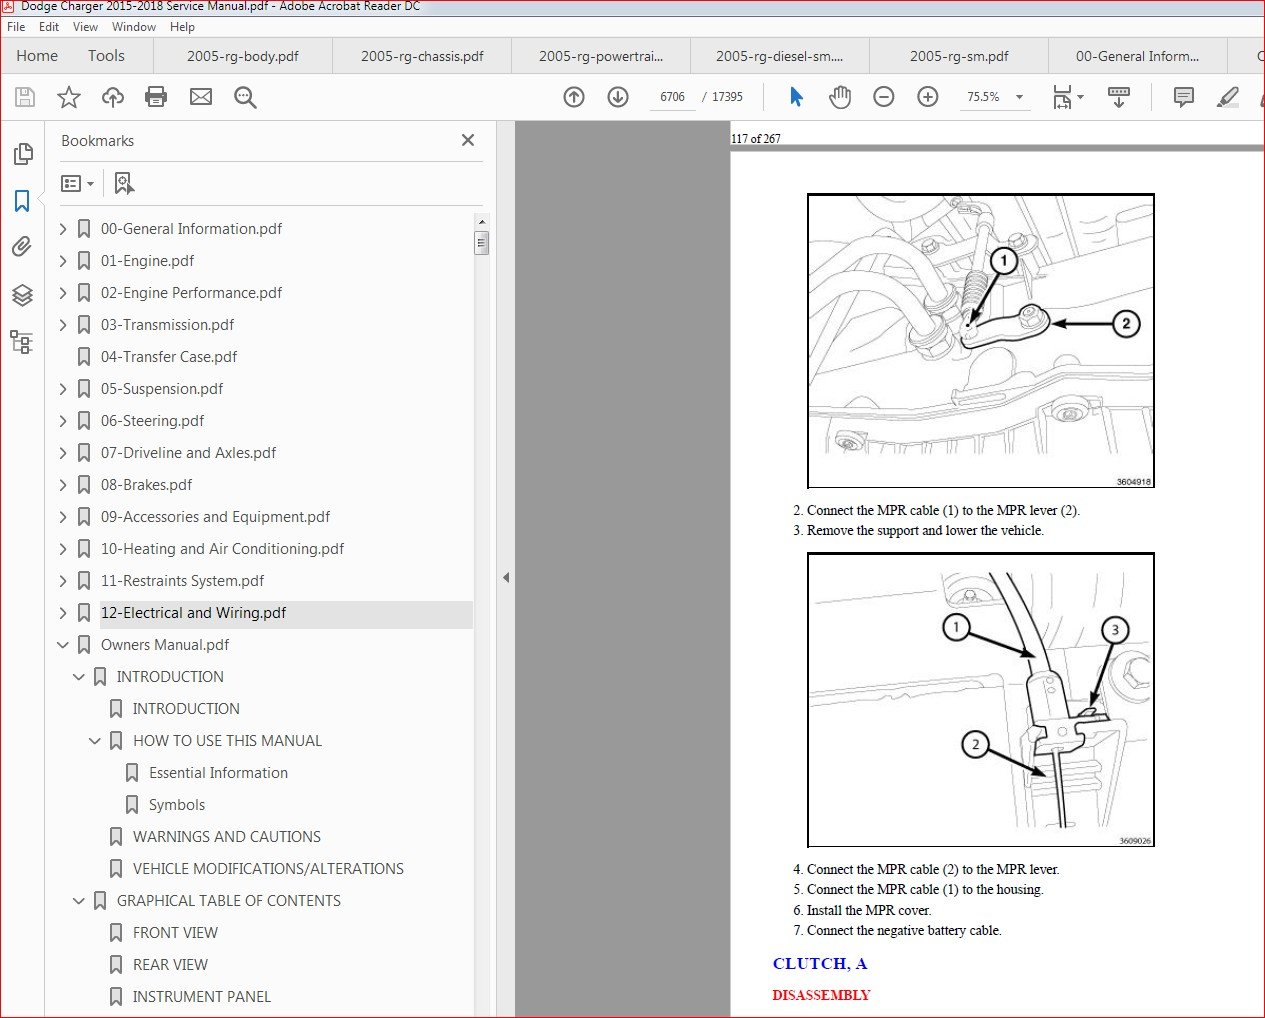1265x1018 pixels.
Task: Open FRONT VIEW bookmark
Action: [175, 933]
